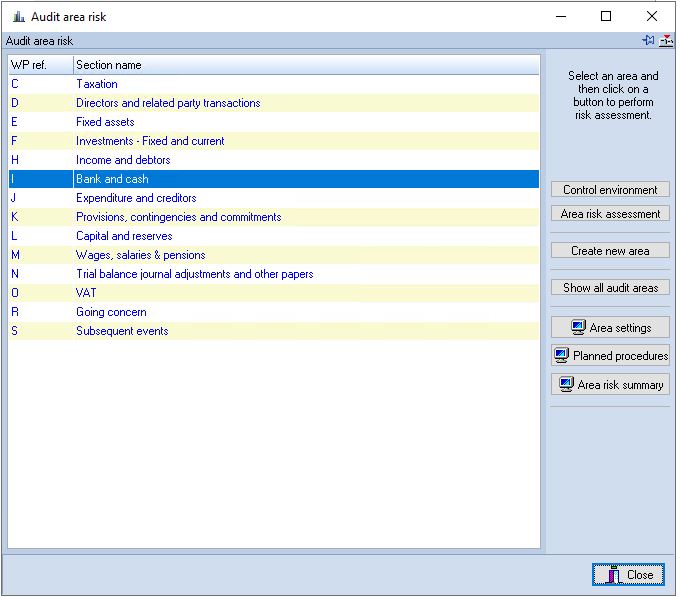The image size is (681, 597).
Task: Maximize the Audit area risk window
Action: coord(606,16)
